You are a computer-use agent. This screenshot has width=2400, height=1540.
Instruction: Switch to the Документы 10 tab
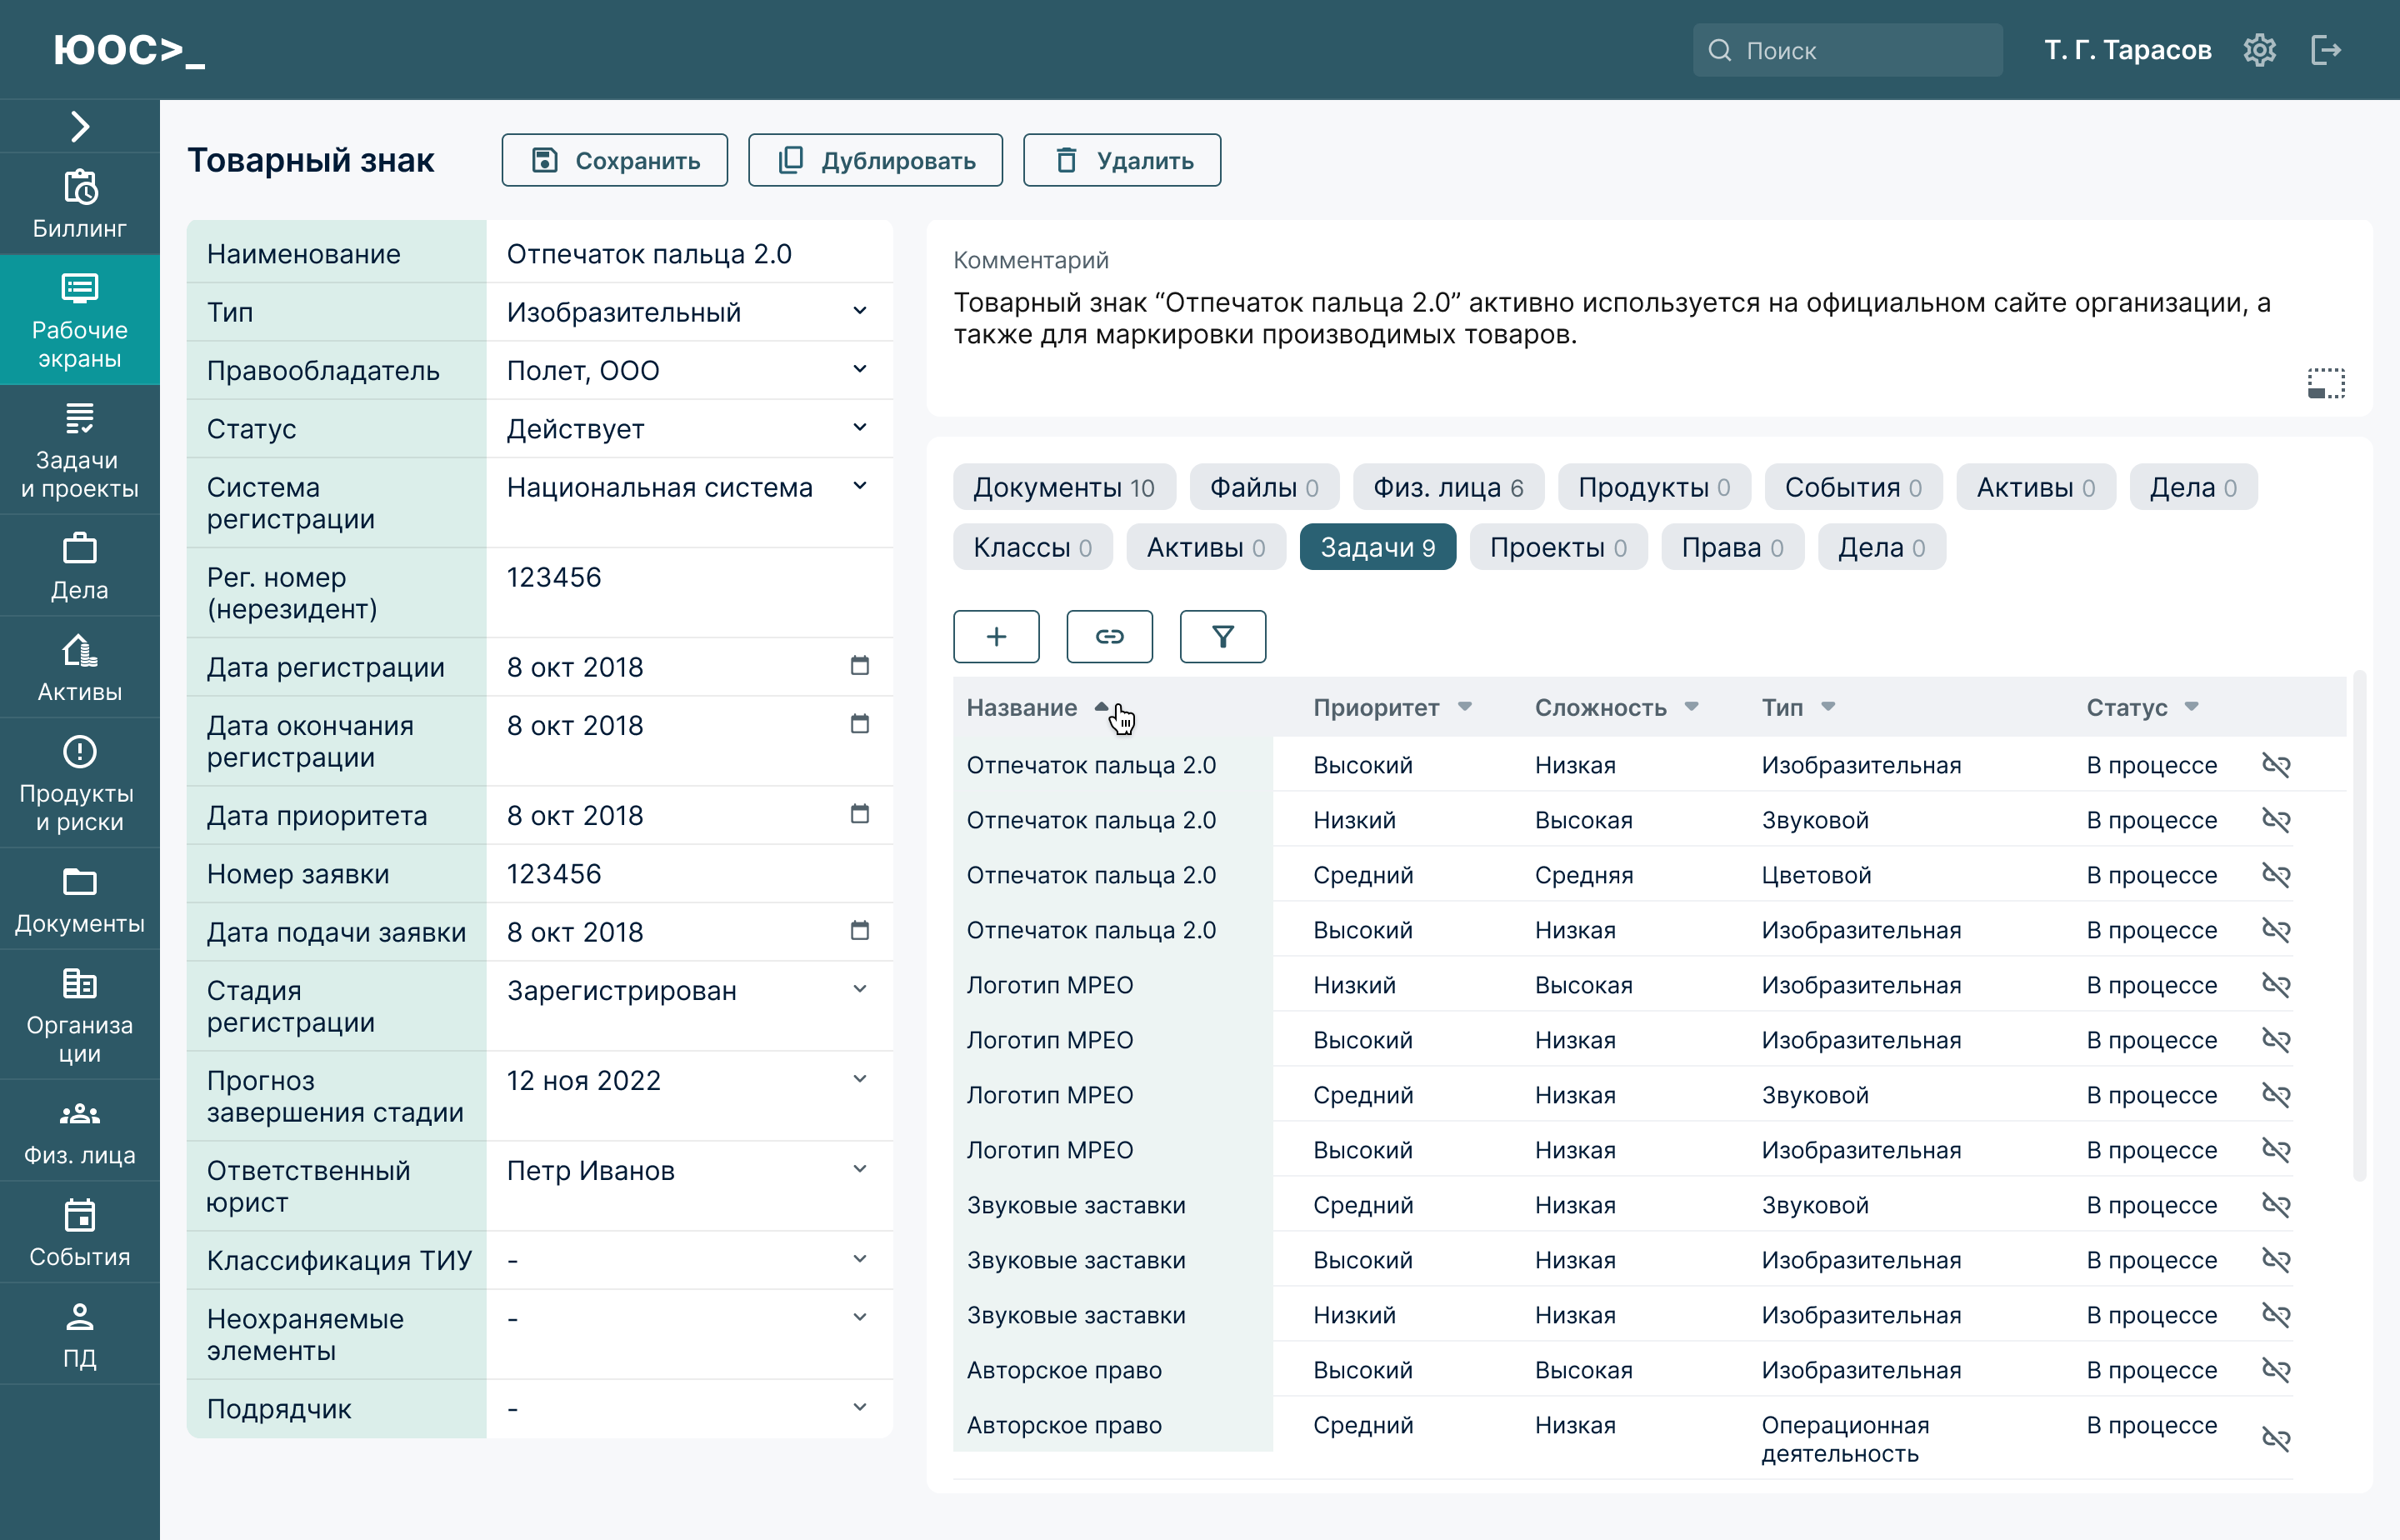point(1063,487)
